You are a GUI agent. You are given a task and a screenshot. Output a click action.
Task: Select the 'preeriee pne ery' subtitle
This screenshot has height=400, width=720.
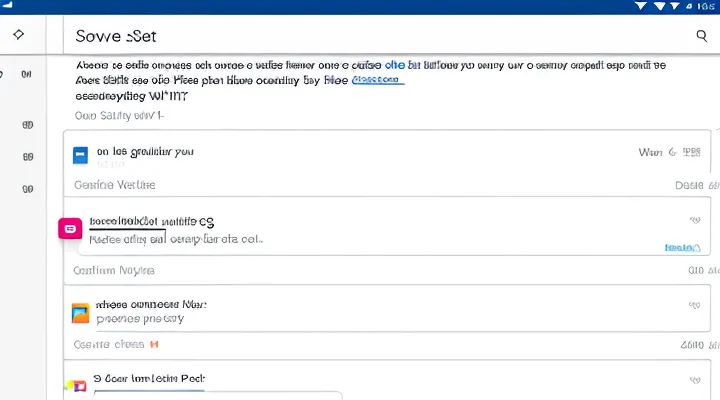(x=140, y=319)
